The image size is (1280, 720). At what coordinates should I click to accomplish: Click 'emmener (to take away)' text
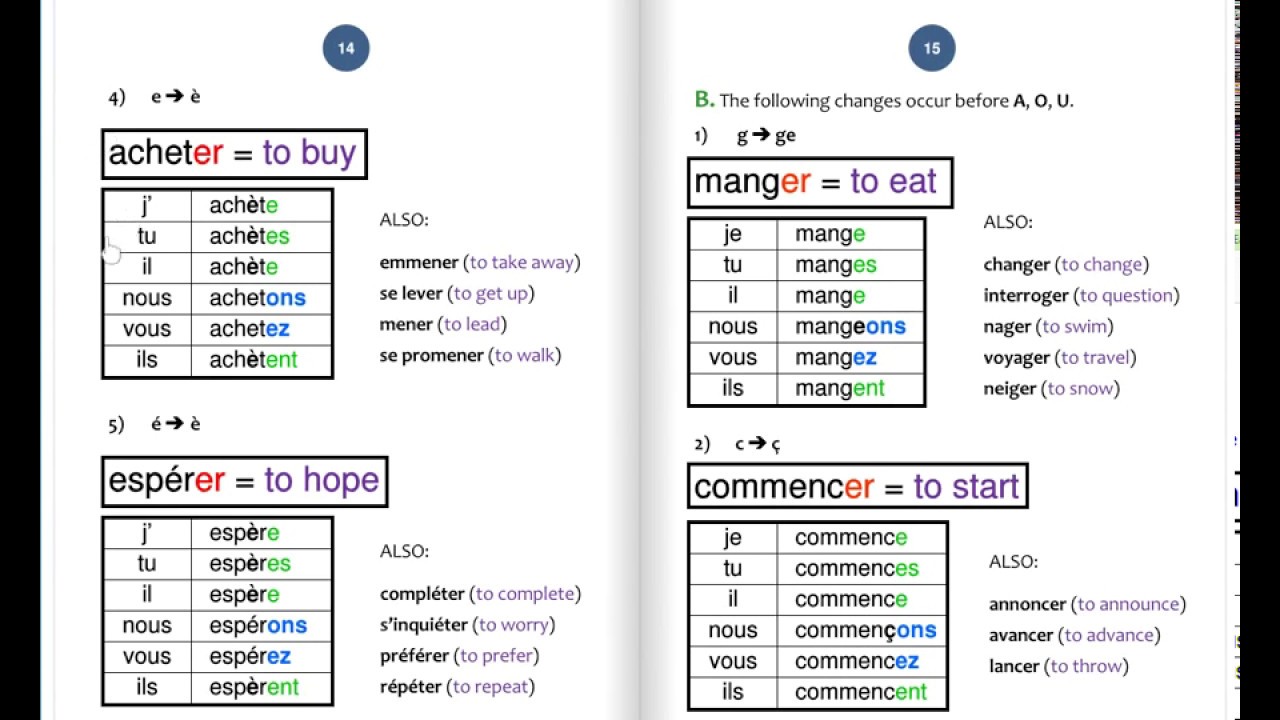(x=480, y=263)
